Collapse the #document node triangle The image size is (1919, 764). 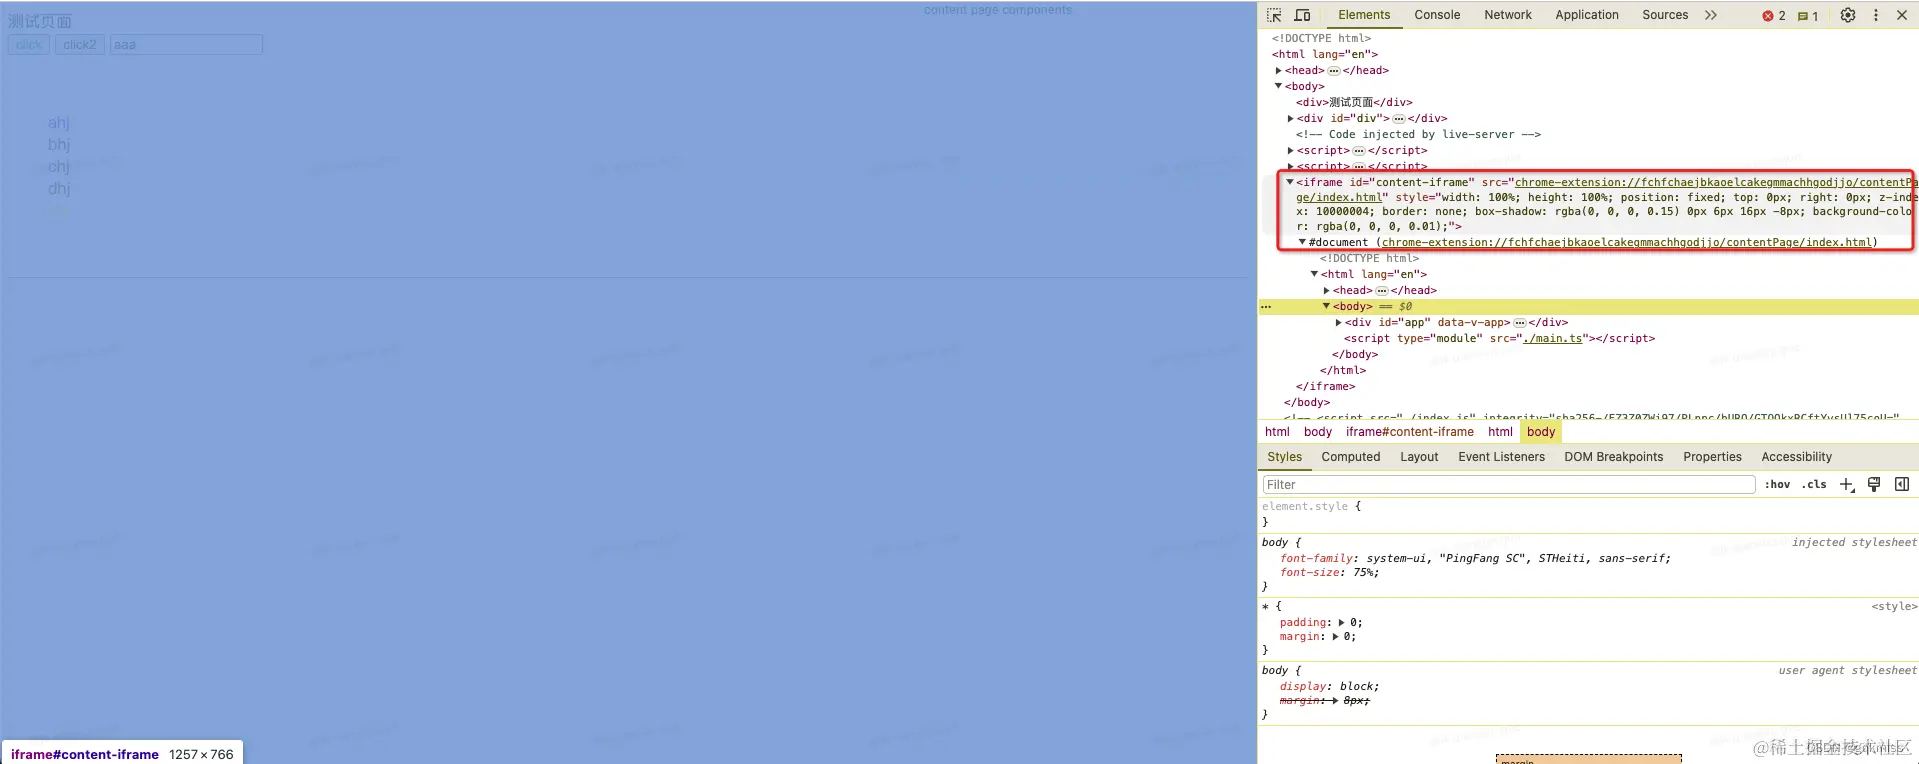point(1302,242)
